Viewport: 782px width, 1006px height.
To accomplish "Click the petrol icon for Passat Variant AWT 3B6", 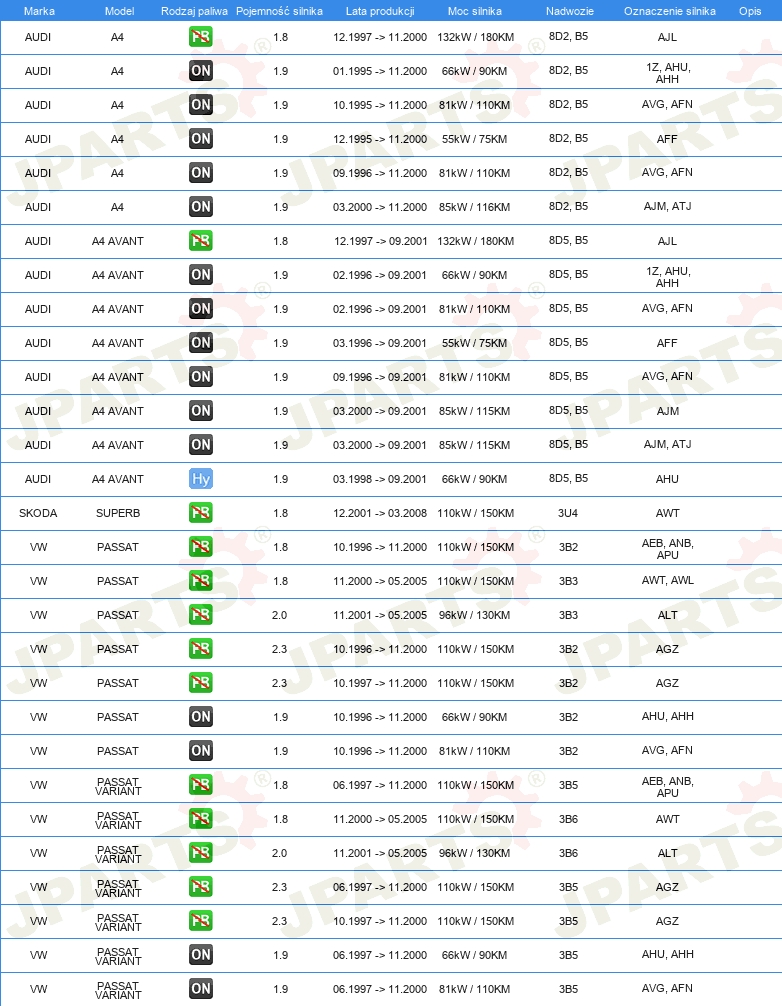I will [201, 819].
